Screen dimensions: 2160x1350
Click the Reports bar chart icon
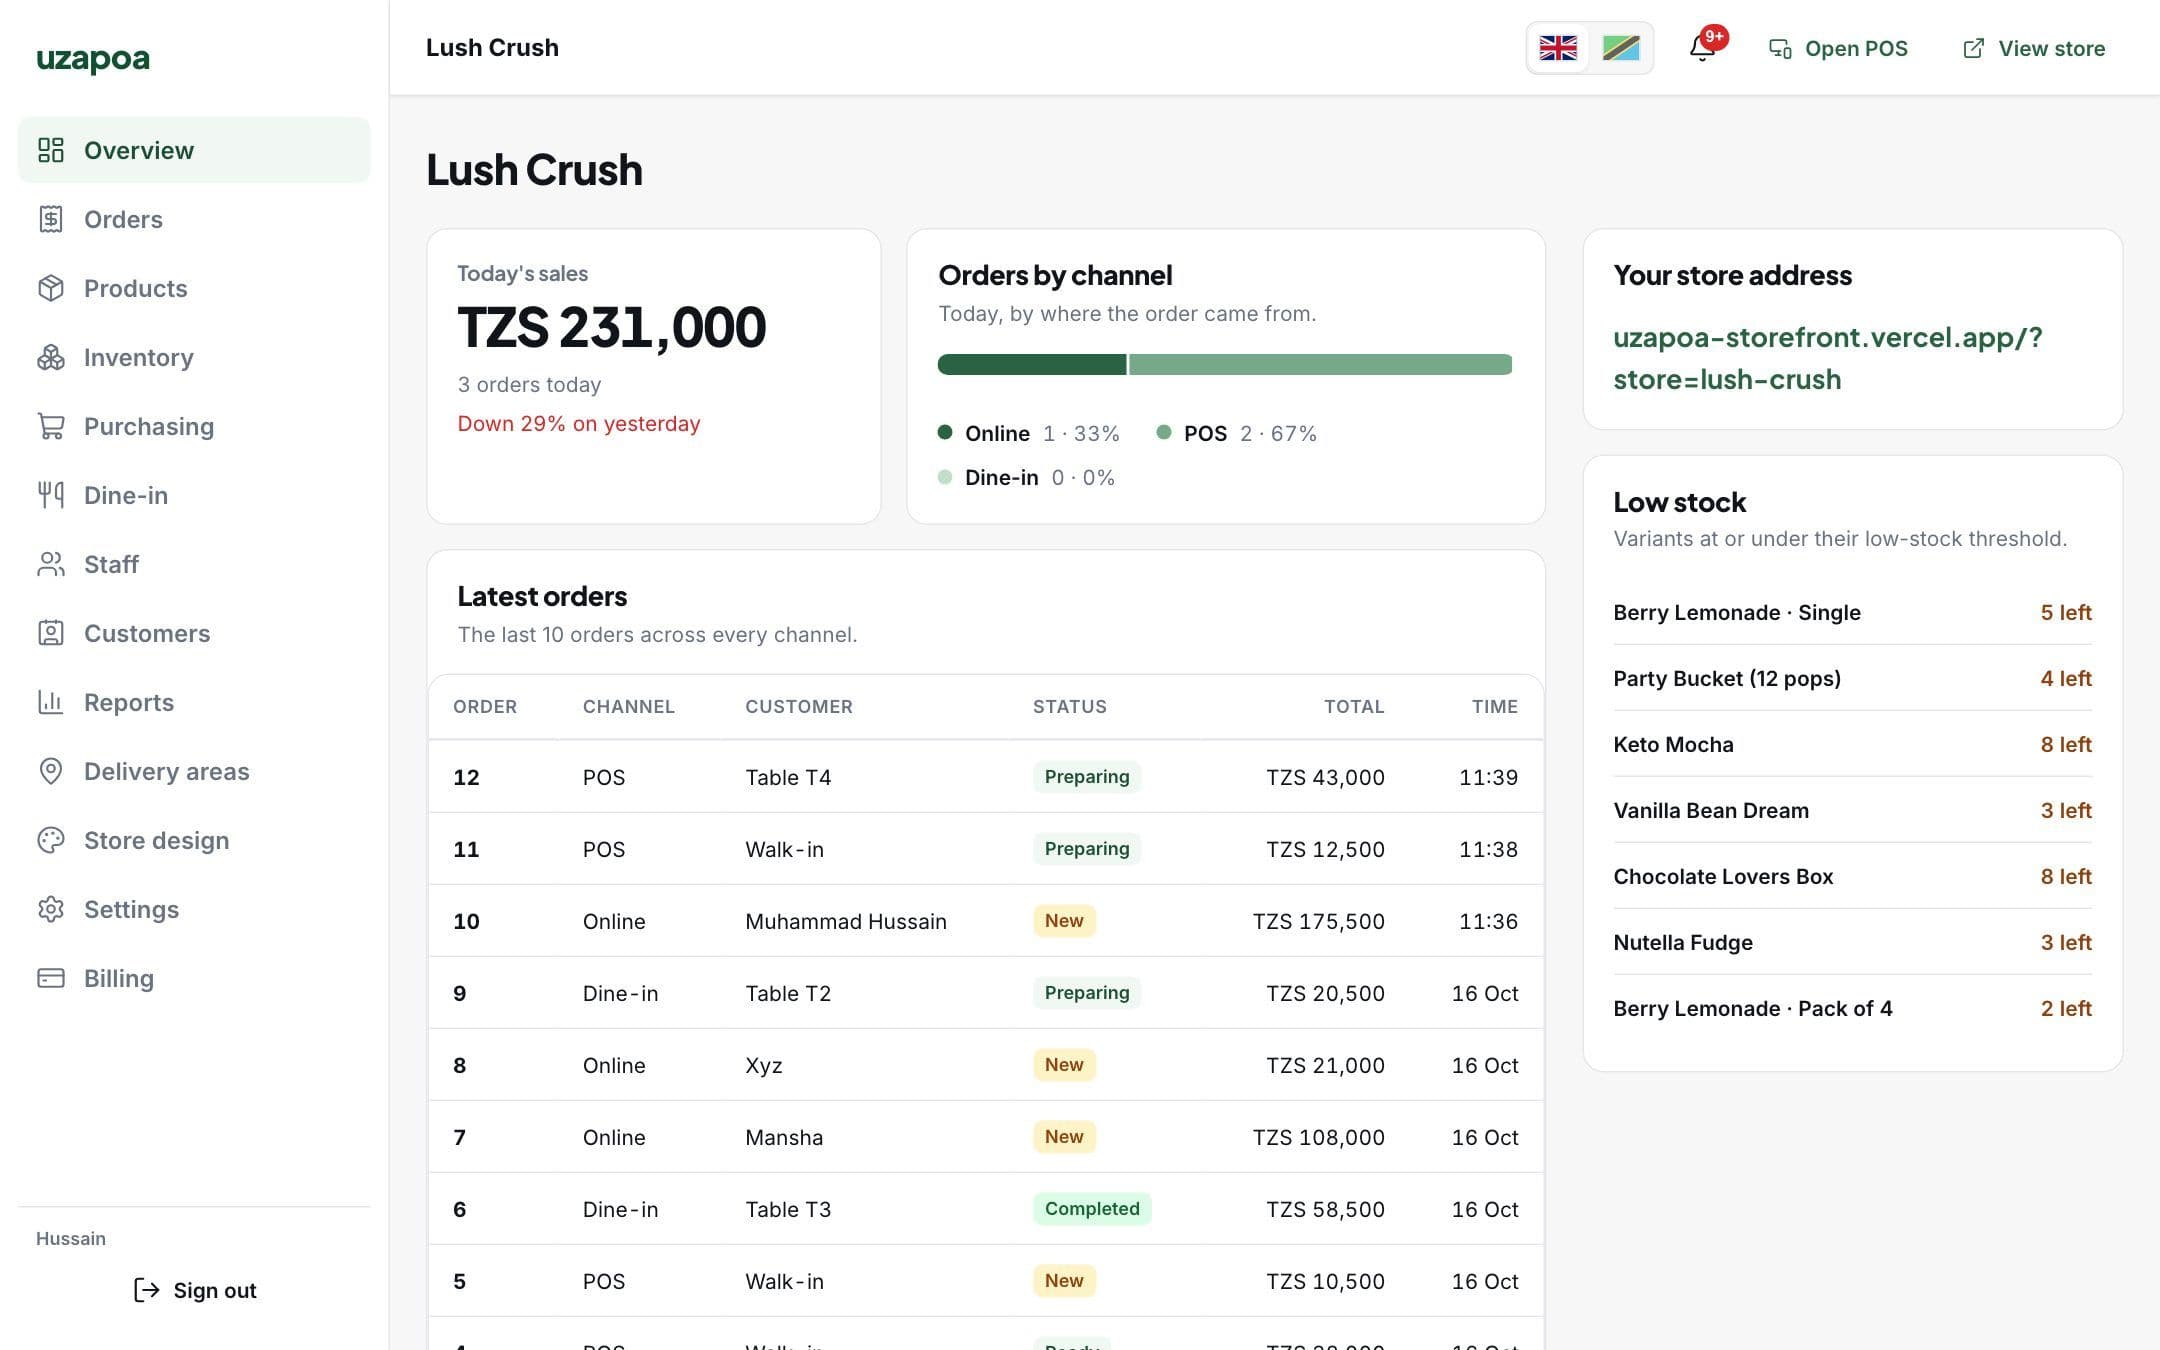(51, 702)
